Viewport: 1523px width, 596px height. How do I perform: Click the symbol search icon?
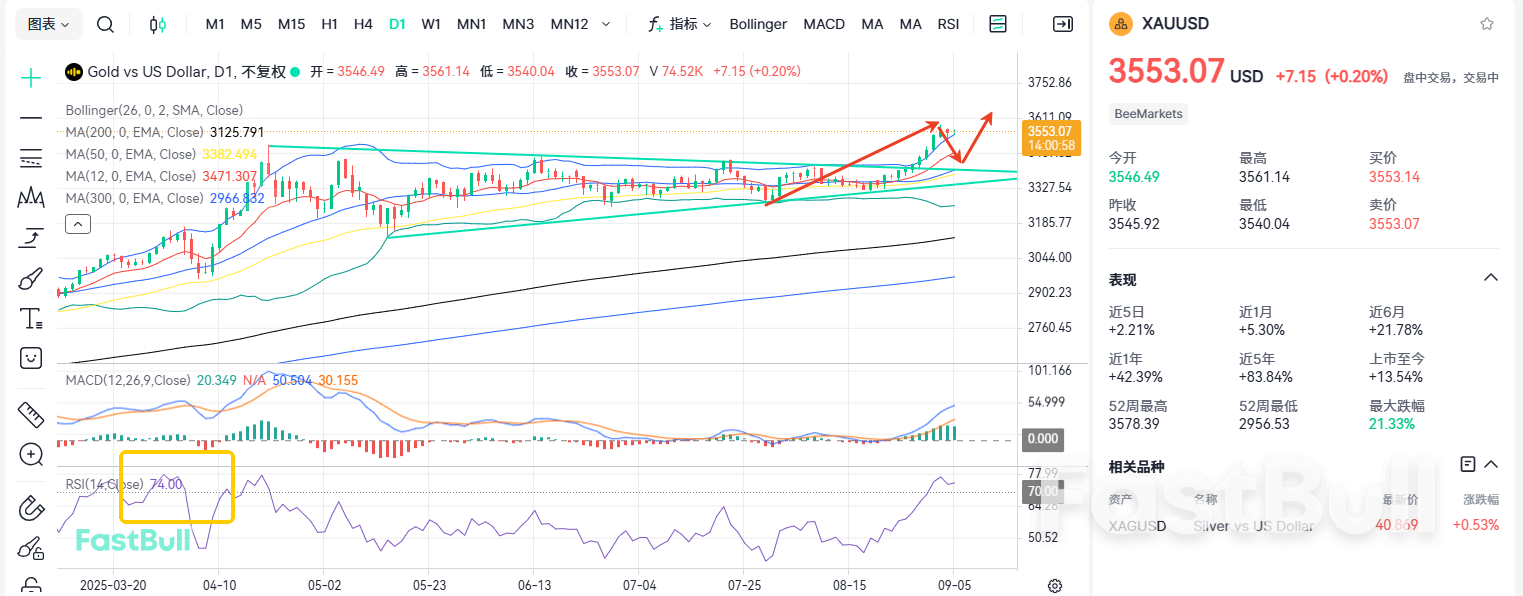point(105,24)
